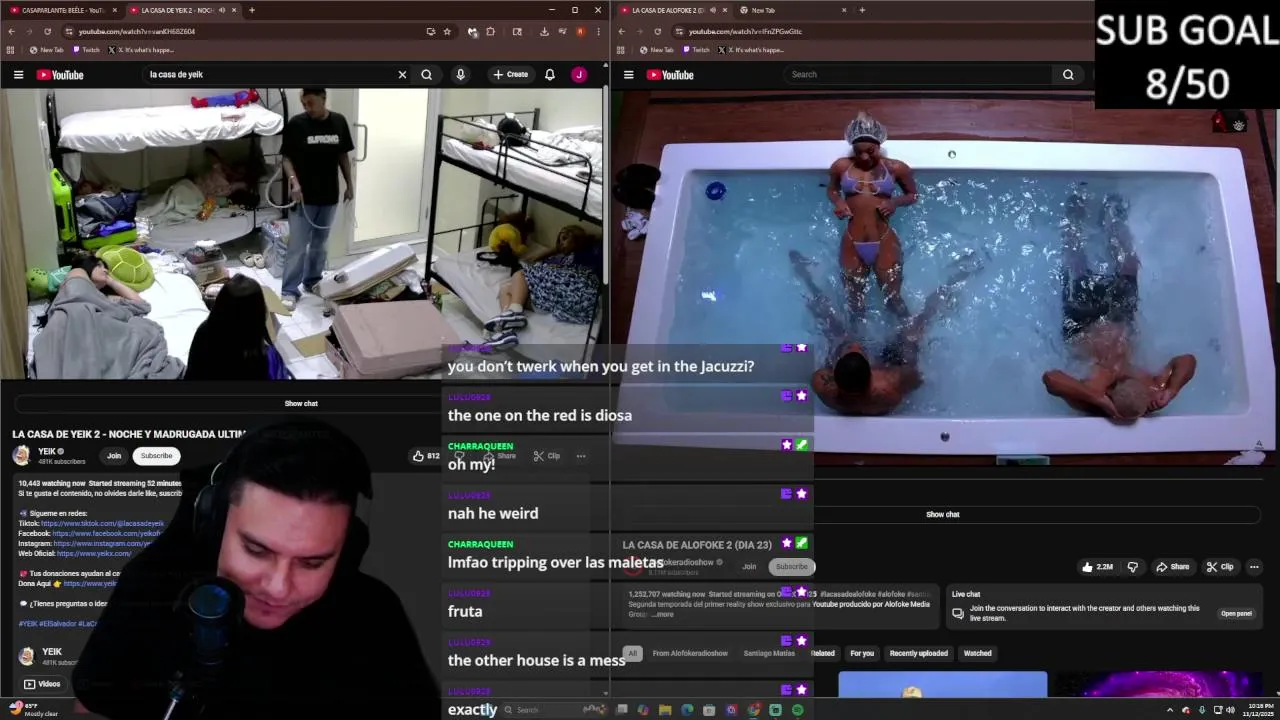Go back in the left browser window
Image resolution: width=1280 pixels, height=720 pixels.
(x=11, y=31)
